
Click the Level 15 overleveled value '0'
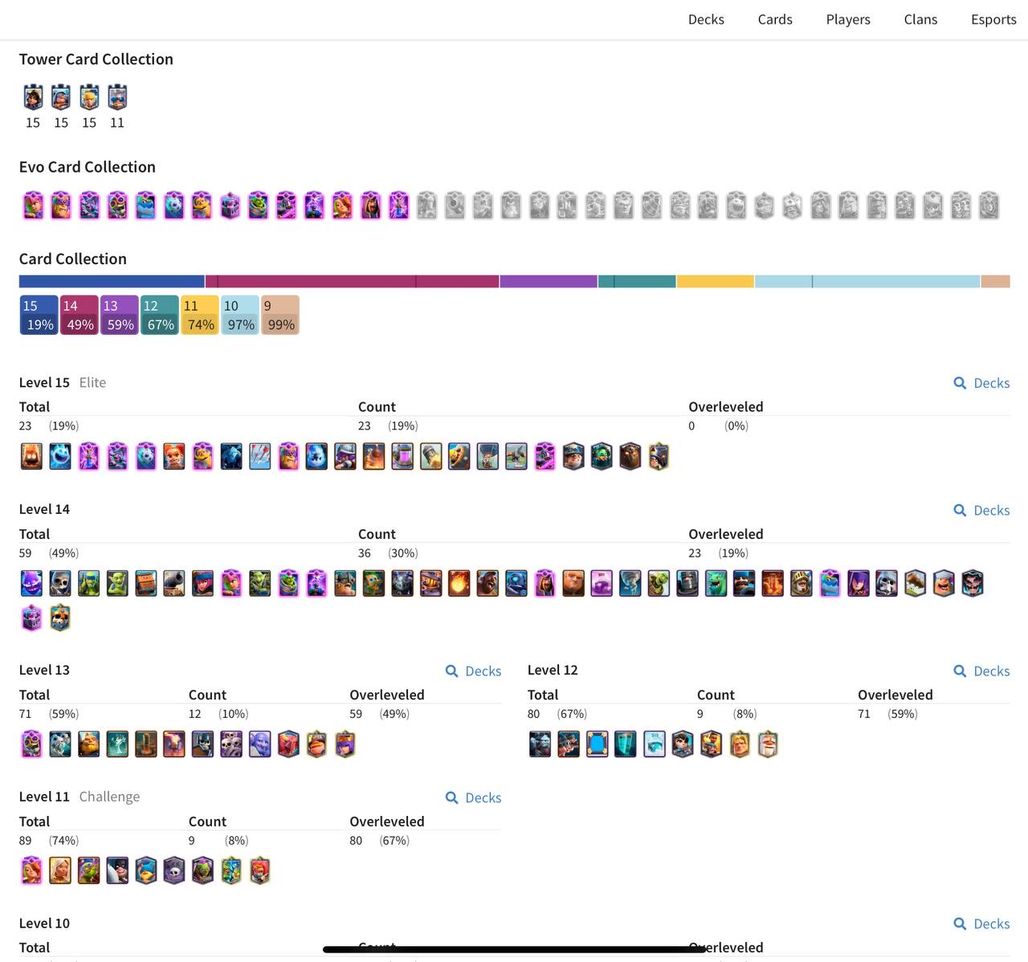(x=692, y=426)
